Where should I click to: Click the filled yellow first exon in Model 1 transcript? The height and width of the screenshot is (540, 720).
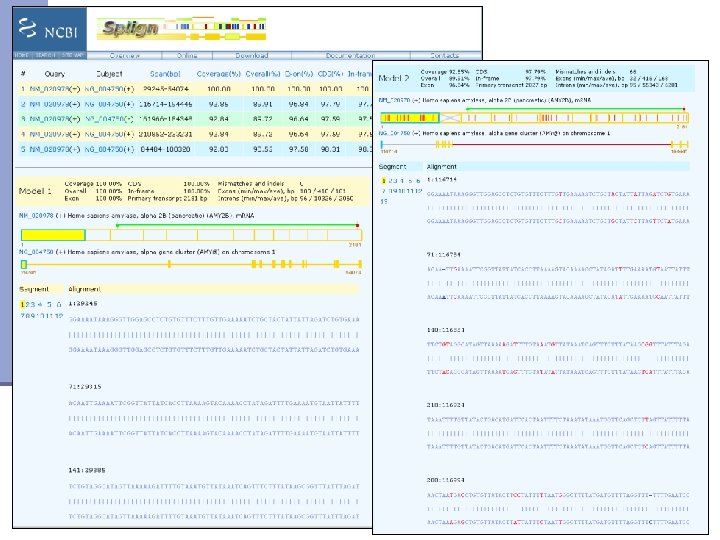53,235
